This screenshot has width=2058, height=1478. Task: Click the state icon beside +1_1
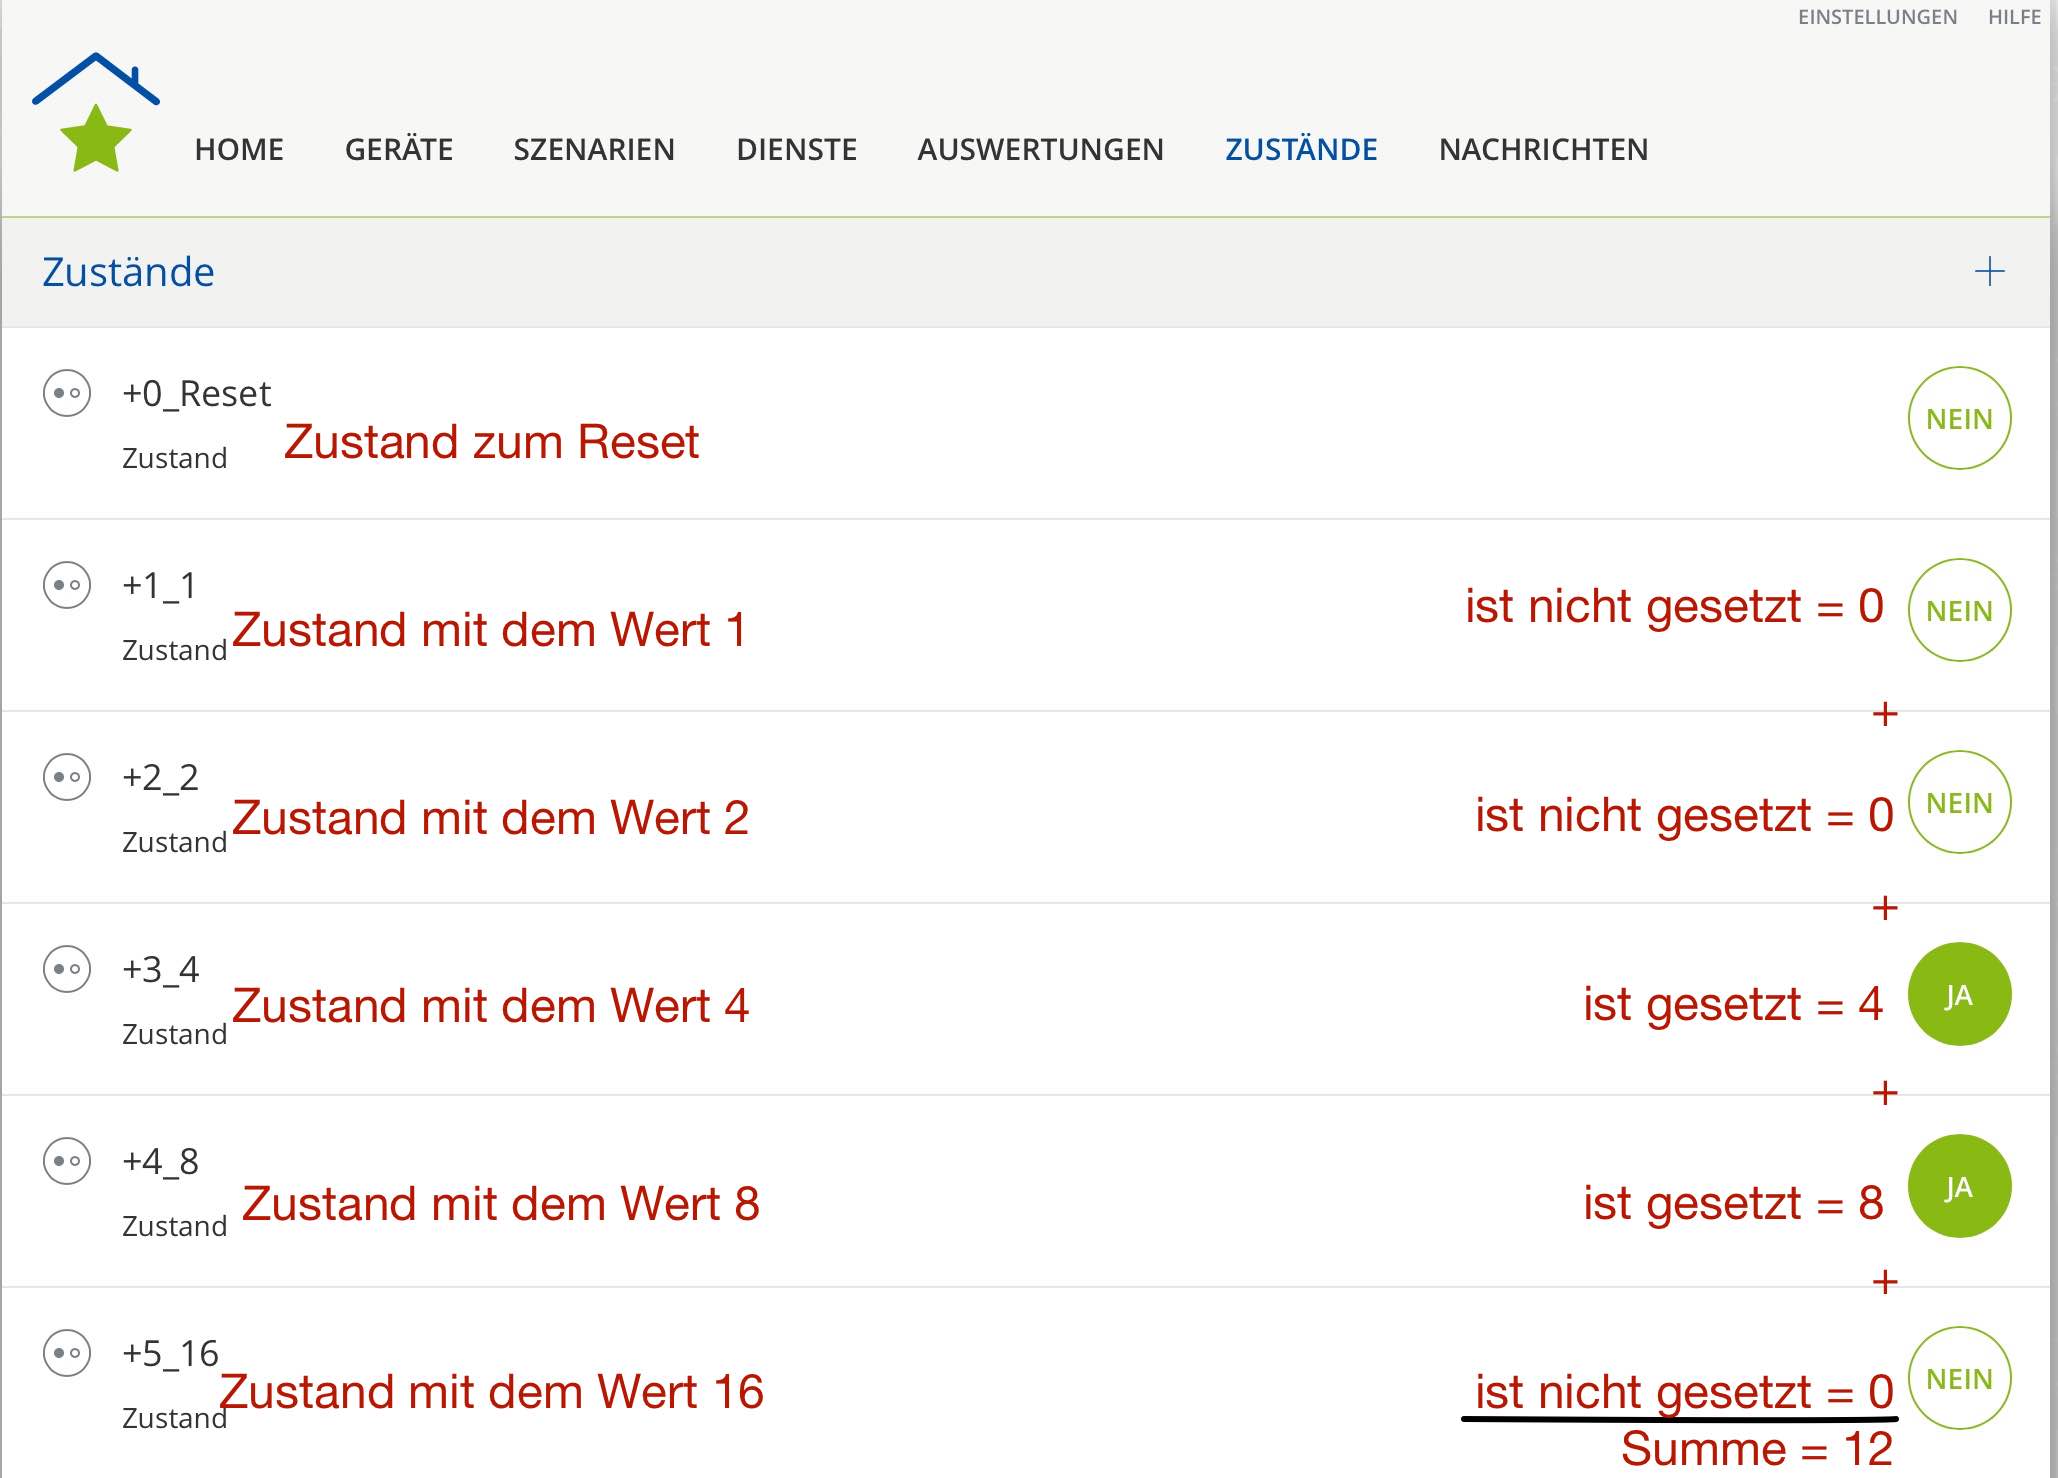67,585
